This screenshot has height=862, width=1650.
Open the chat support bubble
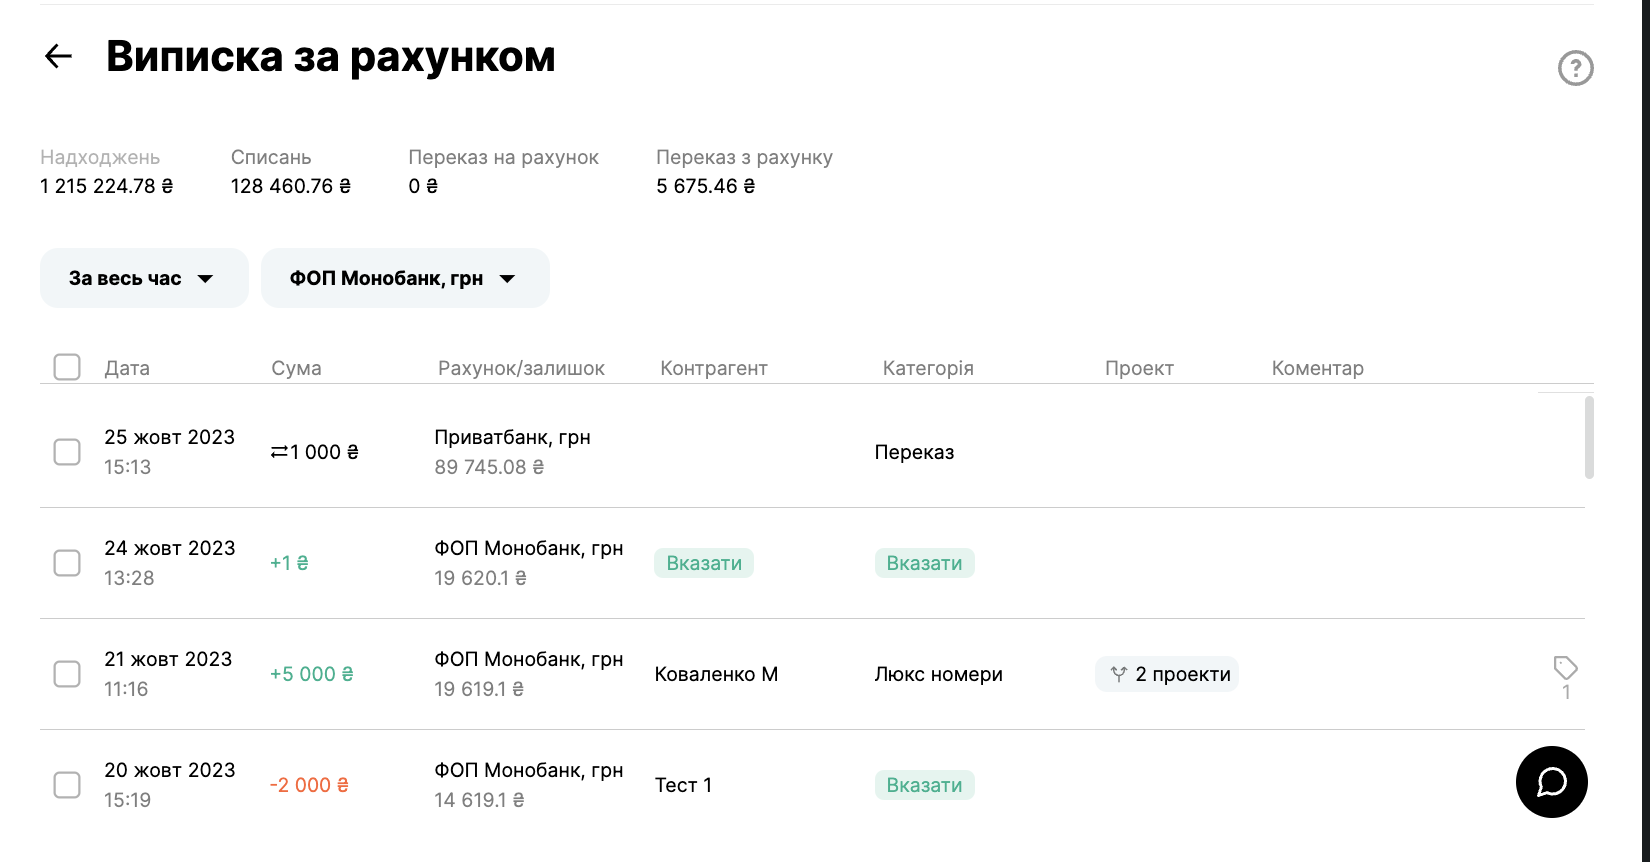[1552, 782]
